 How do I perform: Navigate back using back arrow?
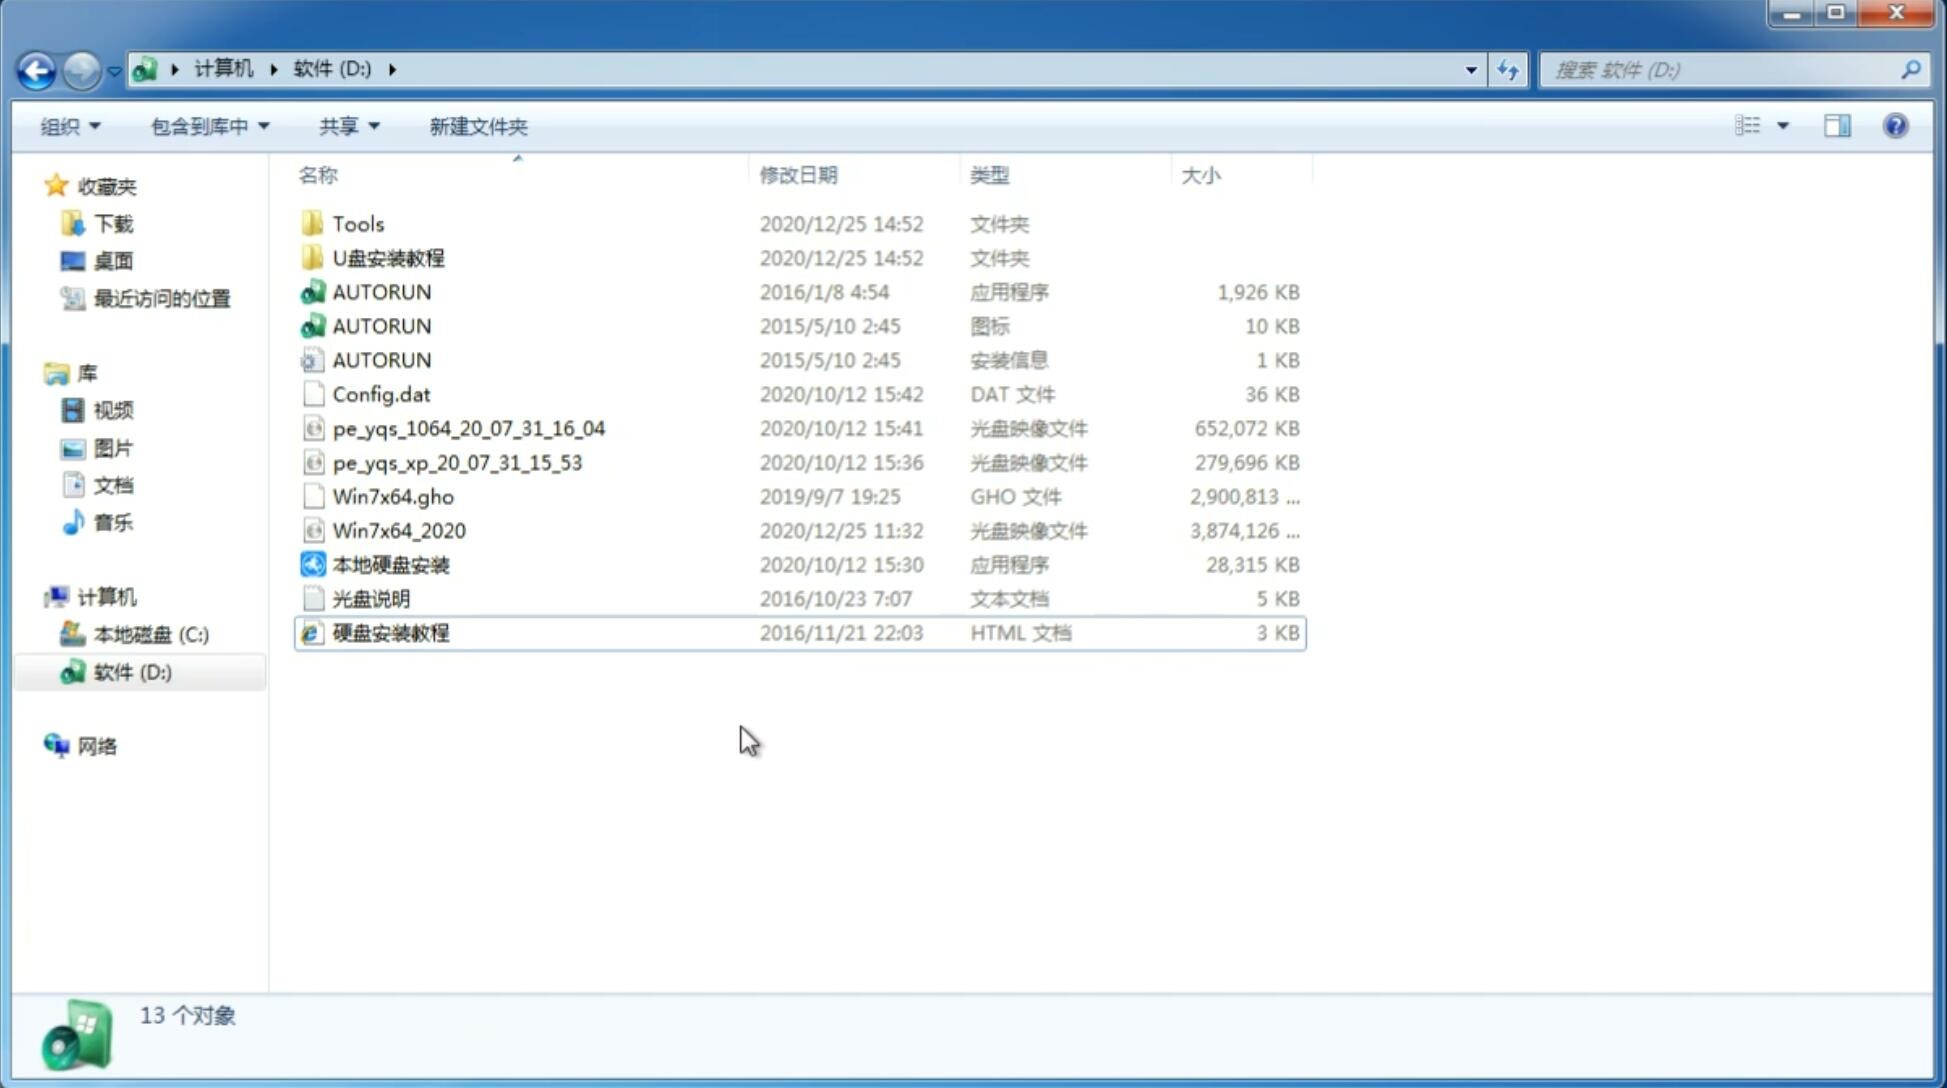36,68
